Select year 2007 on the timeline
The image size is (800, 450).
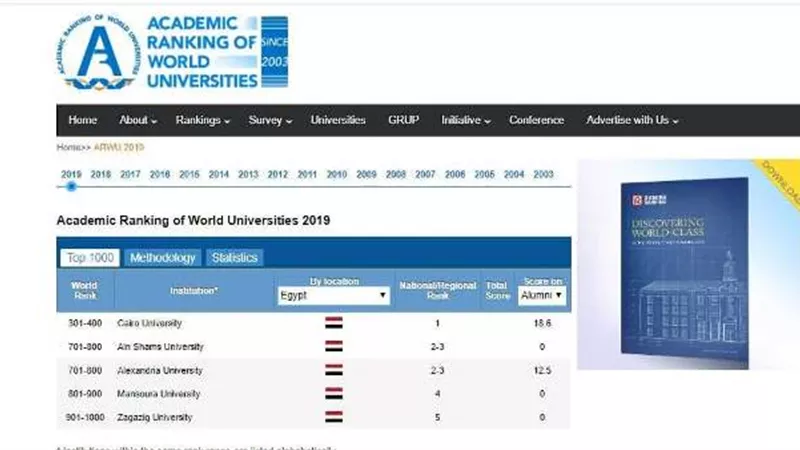[x=426, y=174]
